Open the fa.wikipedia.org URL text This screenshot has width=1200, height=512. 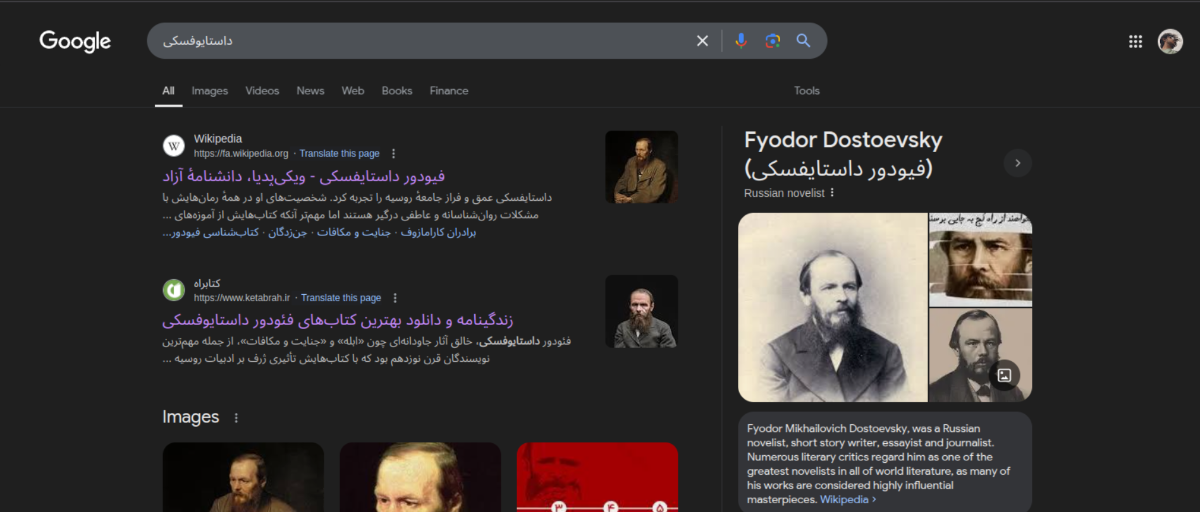pyautogui.click(x=241, y=154)
